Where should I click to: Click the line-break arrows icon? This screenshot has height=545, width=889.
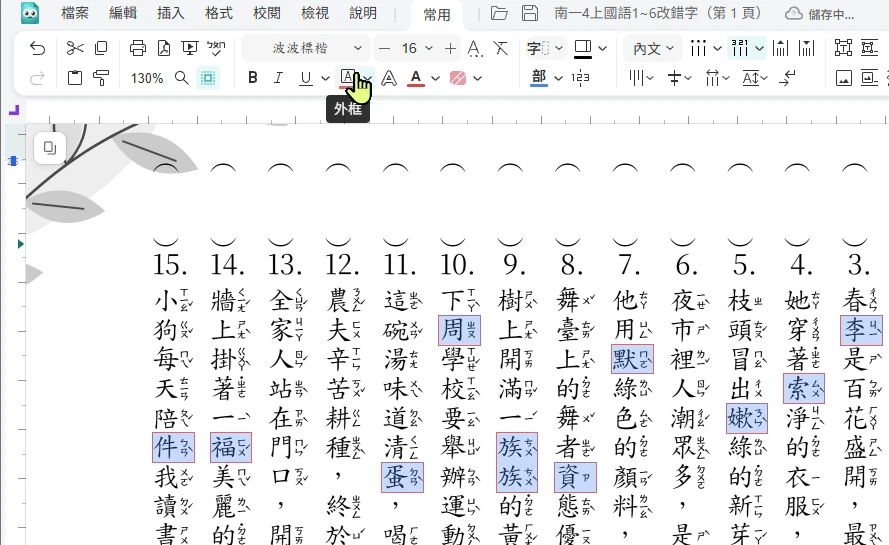(x=787, y=78)
